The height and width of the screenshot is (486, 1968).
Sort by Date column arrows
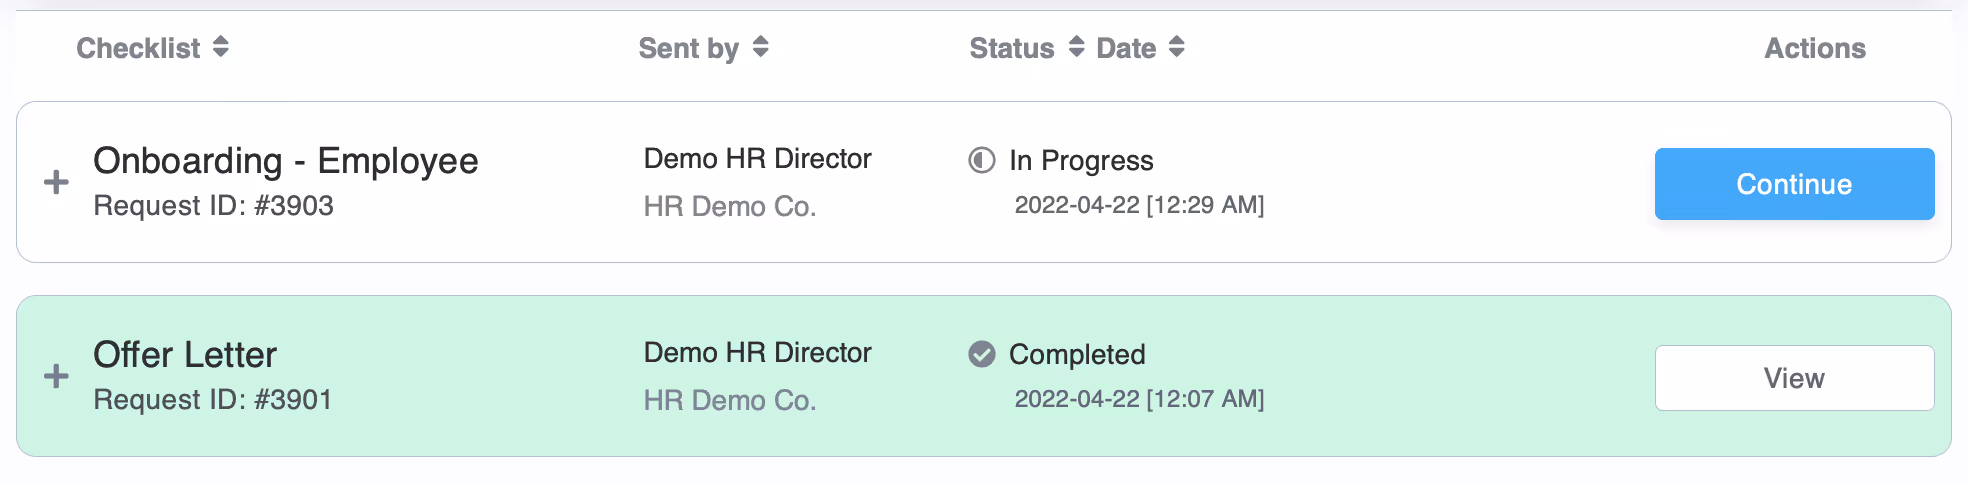click(x=1177, y=47)
